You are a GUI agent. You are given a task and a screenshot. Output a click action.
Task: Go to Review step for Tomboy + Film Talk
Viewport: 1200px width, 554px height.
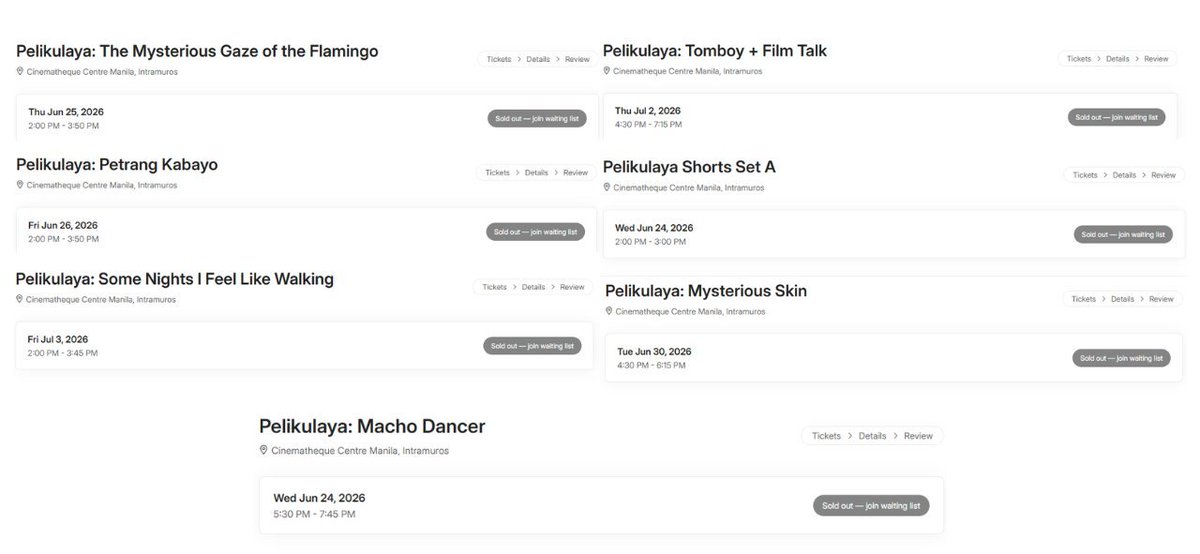pos(1156,59)
